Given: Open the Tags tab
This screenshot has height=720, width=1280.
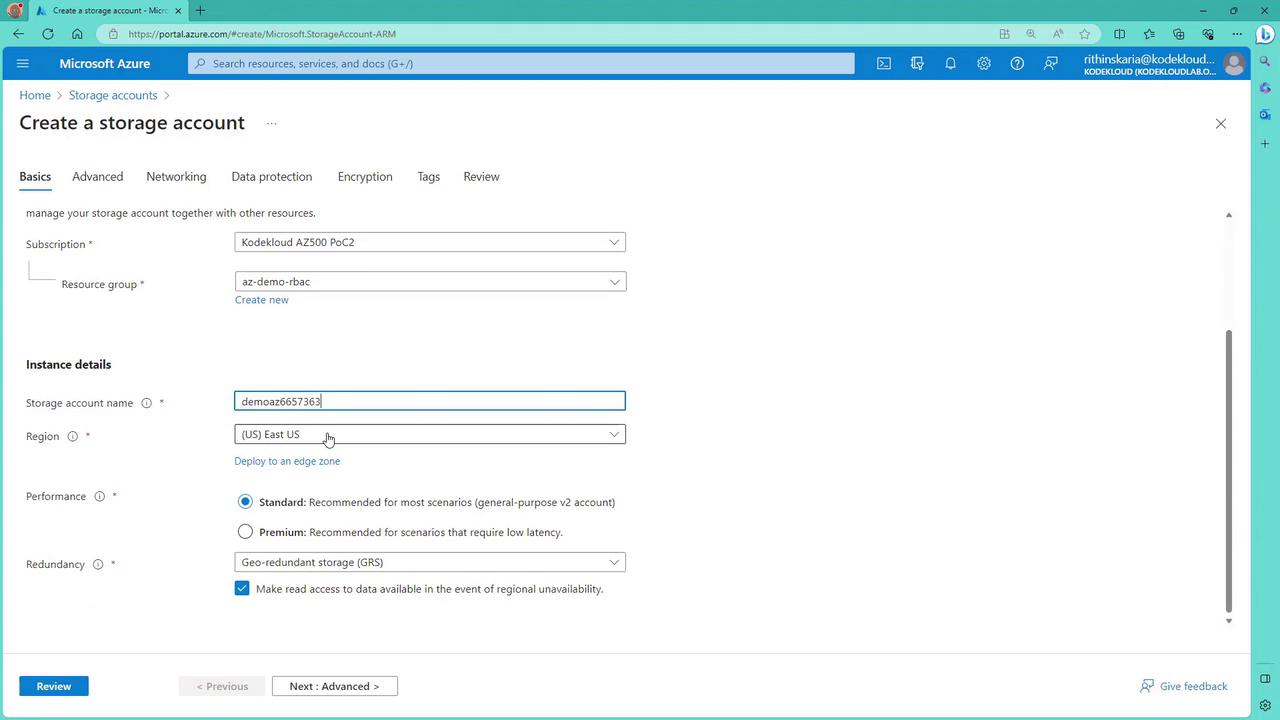Looking at the screenshot, I should coord(429,177).
